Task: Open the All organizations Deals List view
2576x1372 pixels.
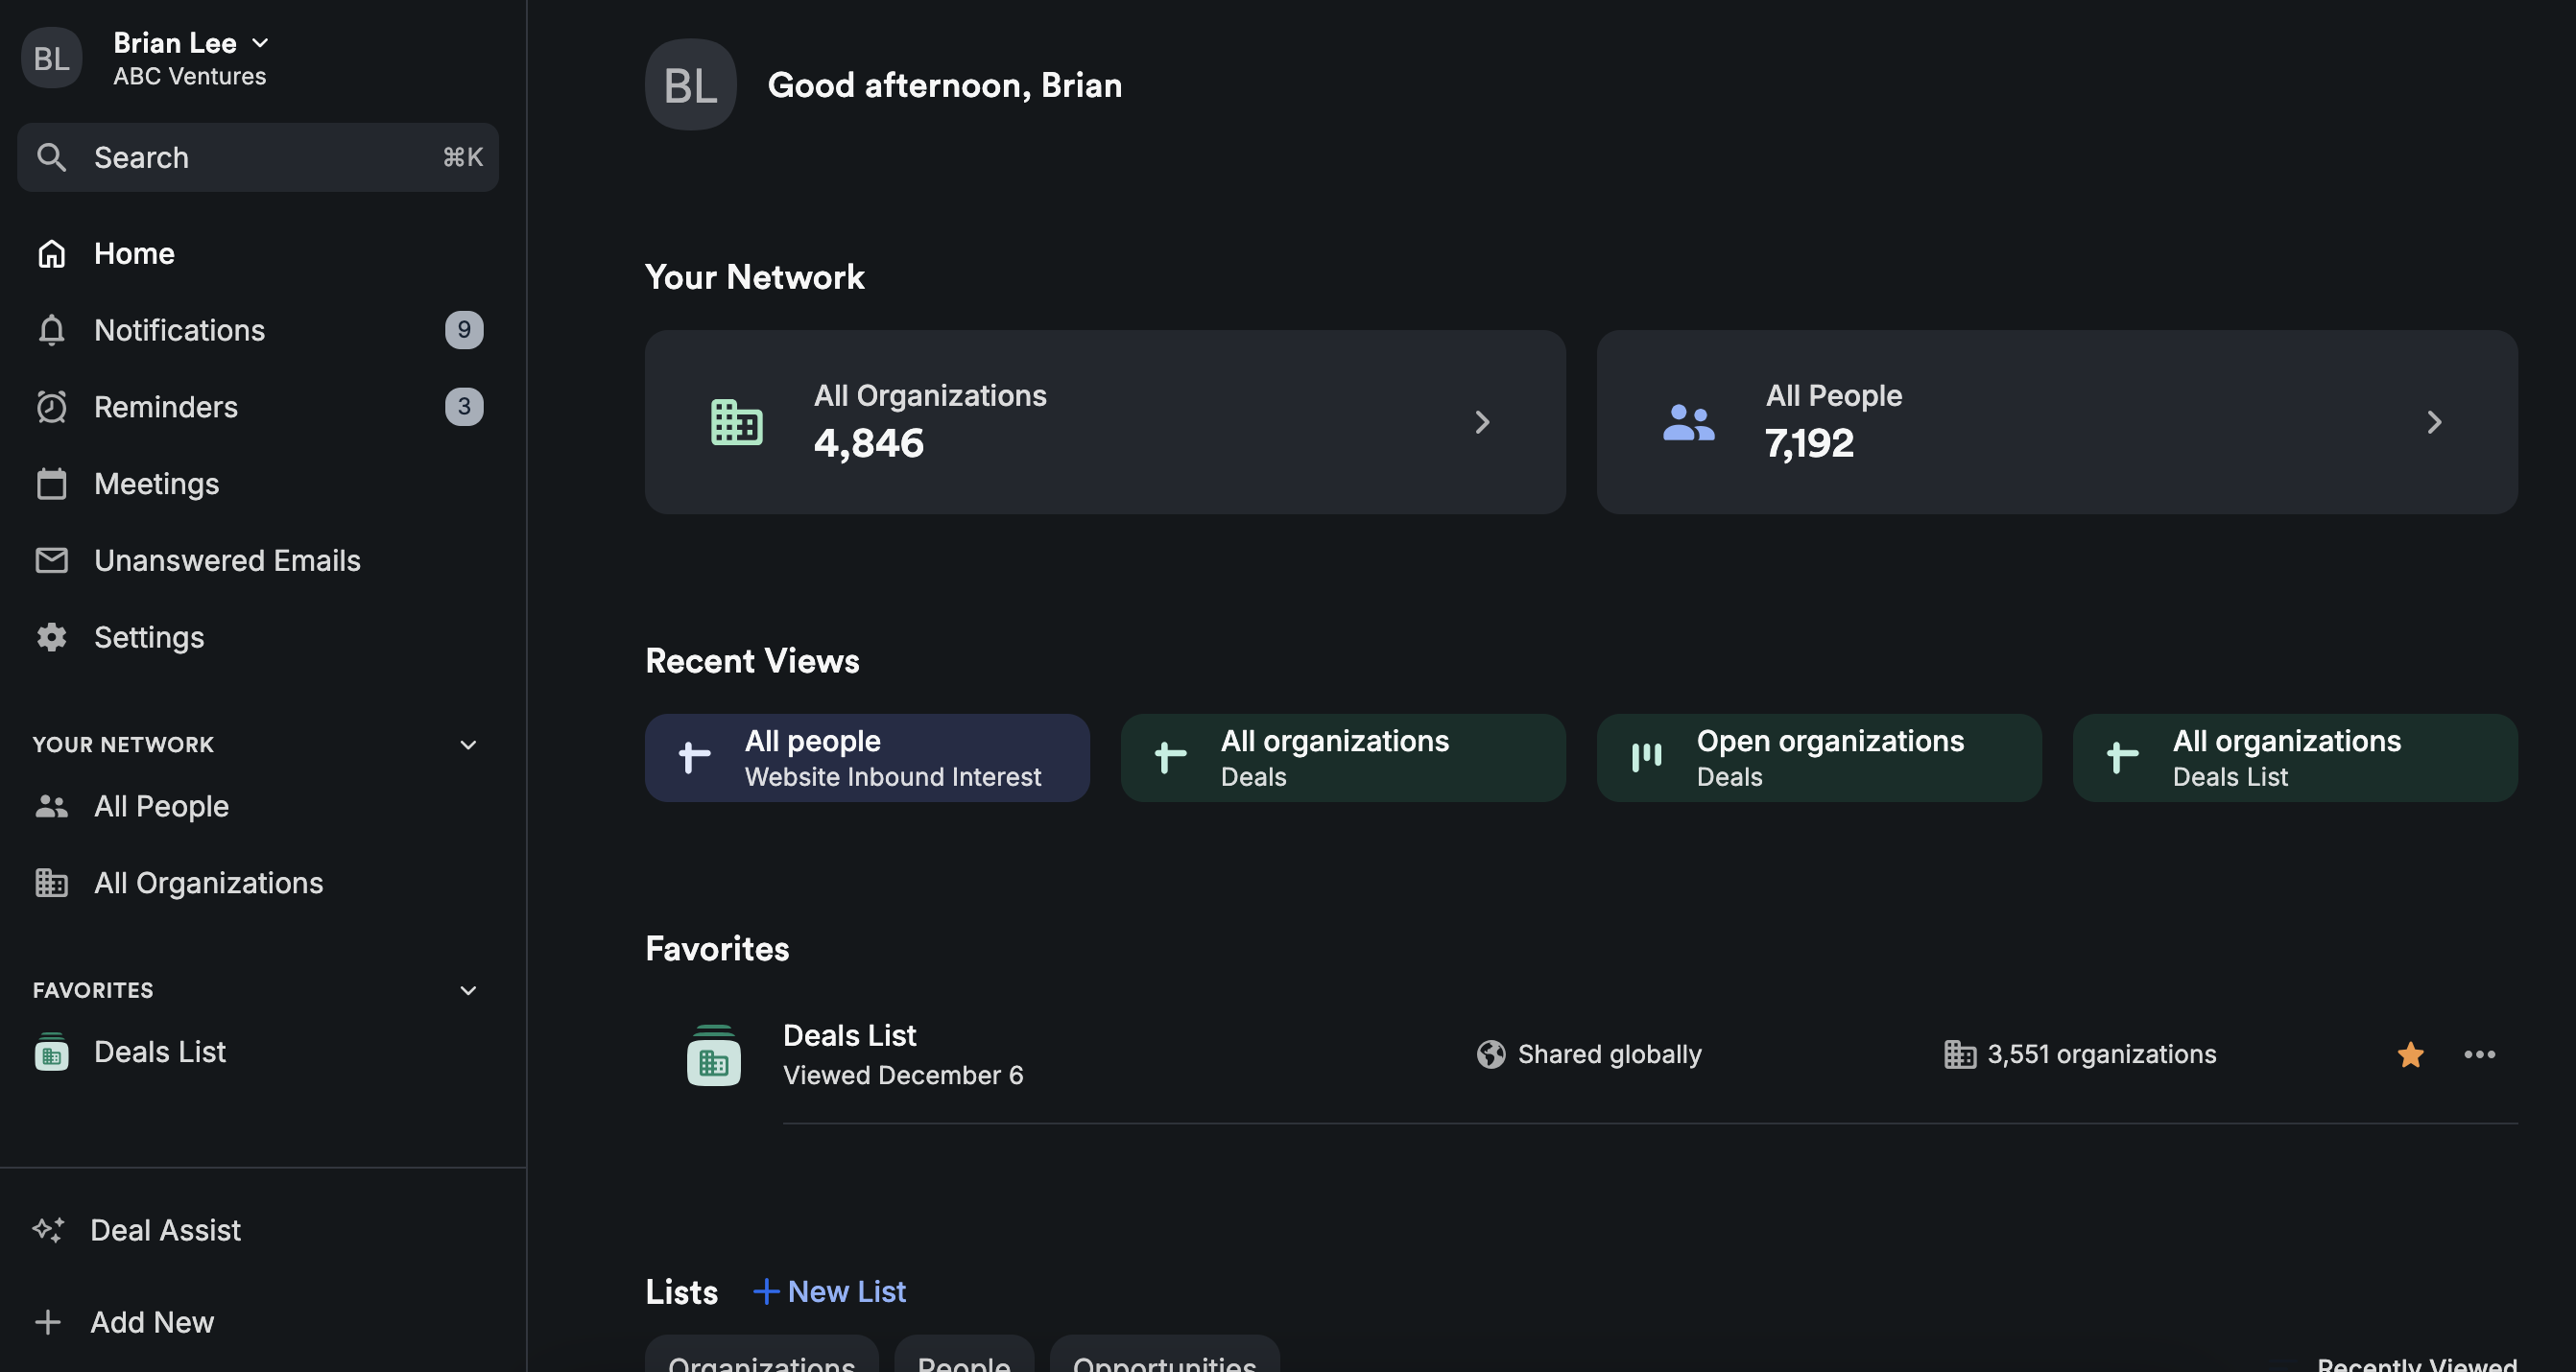Action: (x=2295, y=758)
